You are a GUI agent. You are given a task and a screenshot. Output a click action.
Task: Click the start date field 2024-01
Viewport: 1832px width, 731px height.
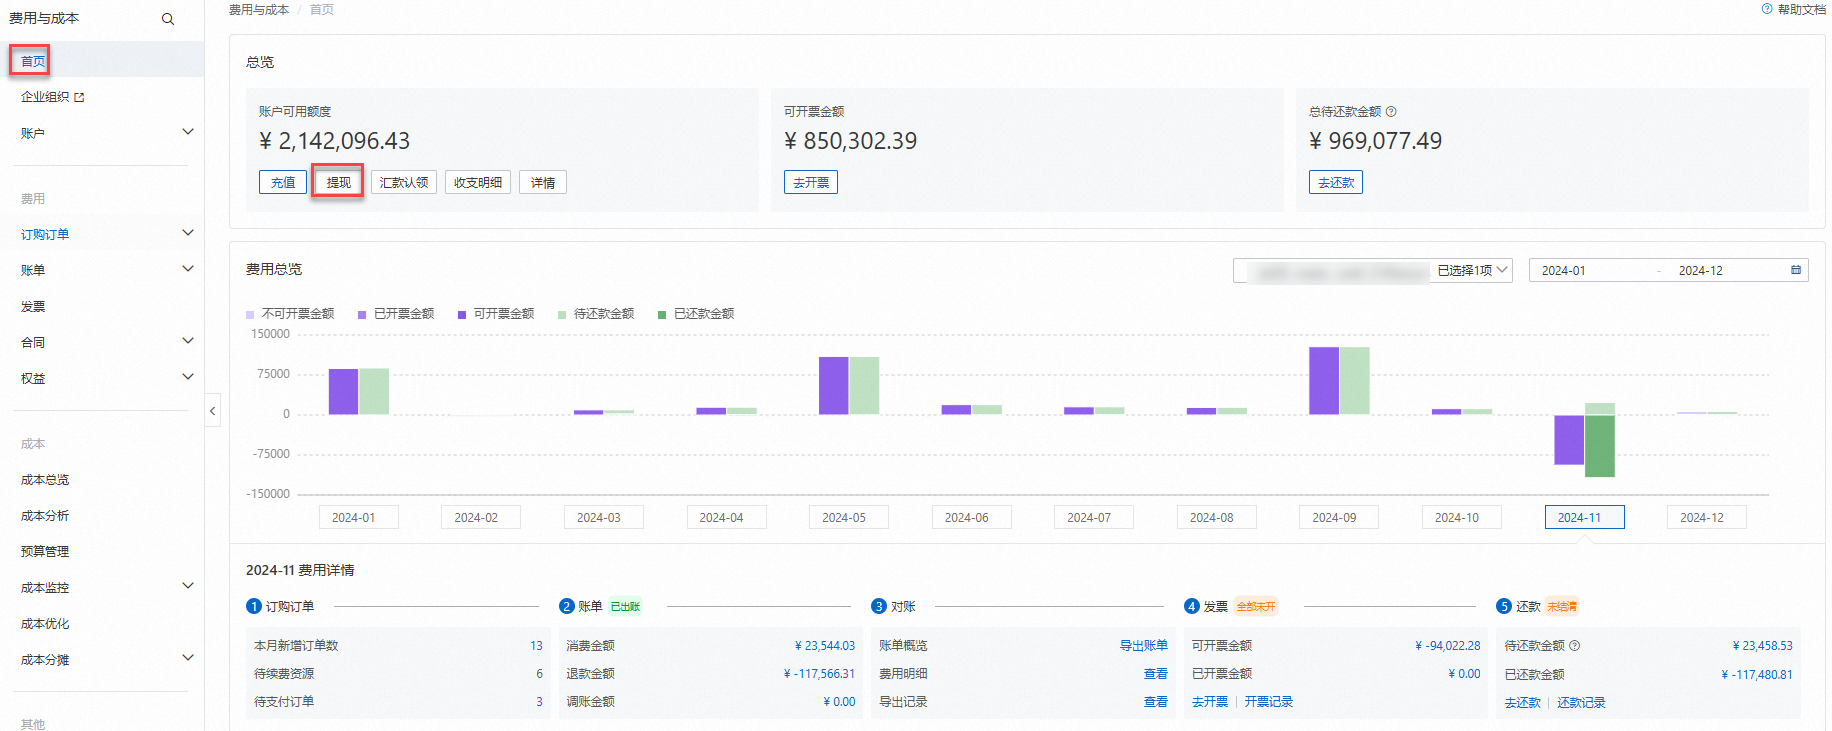[x=1564, y=271]
